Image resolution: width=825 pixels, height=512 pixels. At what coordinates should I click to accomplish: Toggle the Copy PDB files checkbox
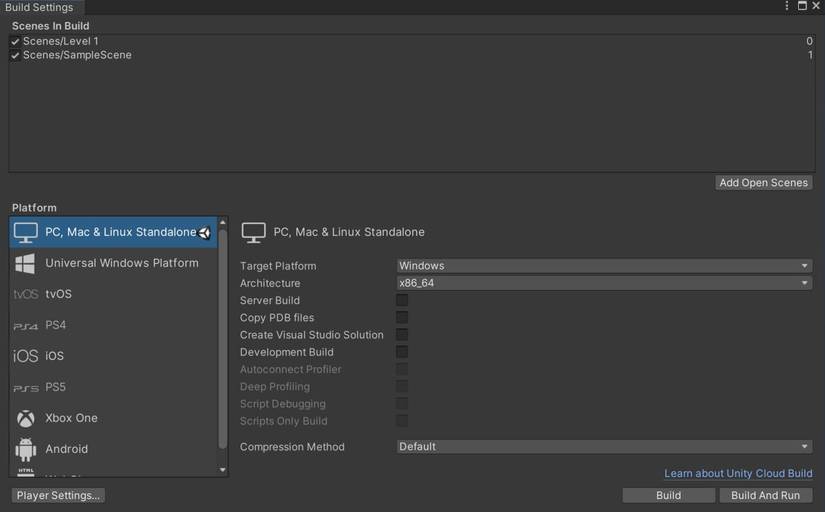(x=402, y=318)
